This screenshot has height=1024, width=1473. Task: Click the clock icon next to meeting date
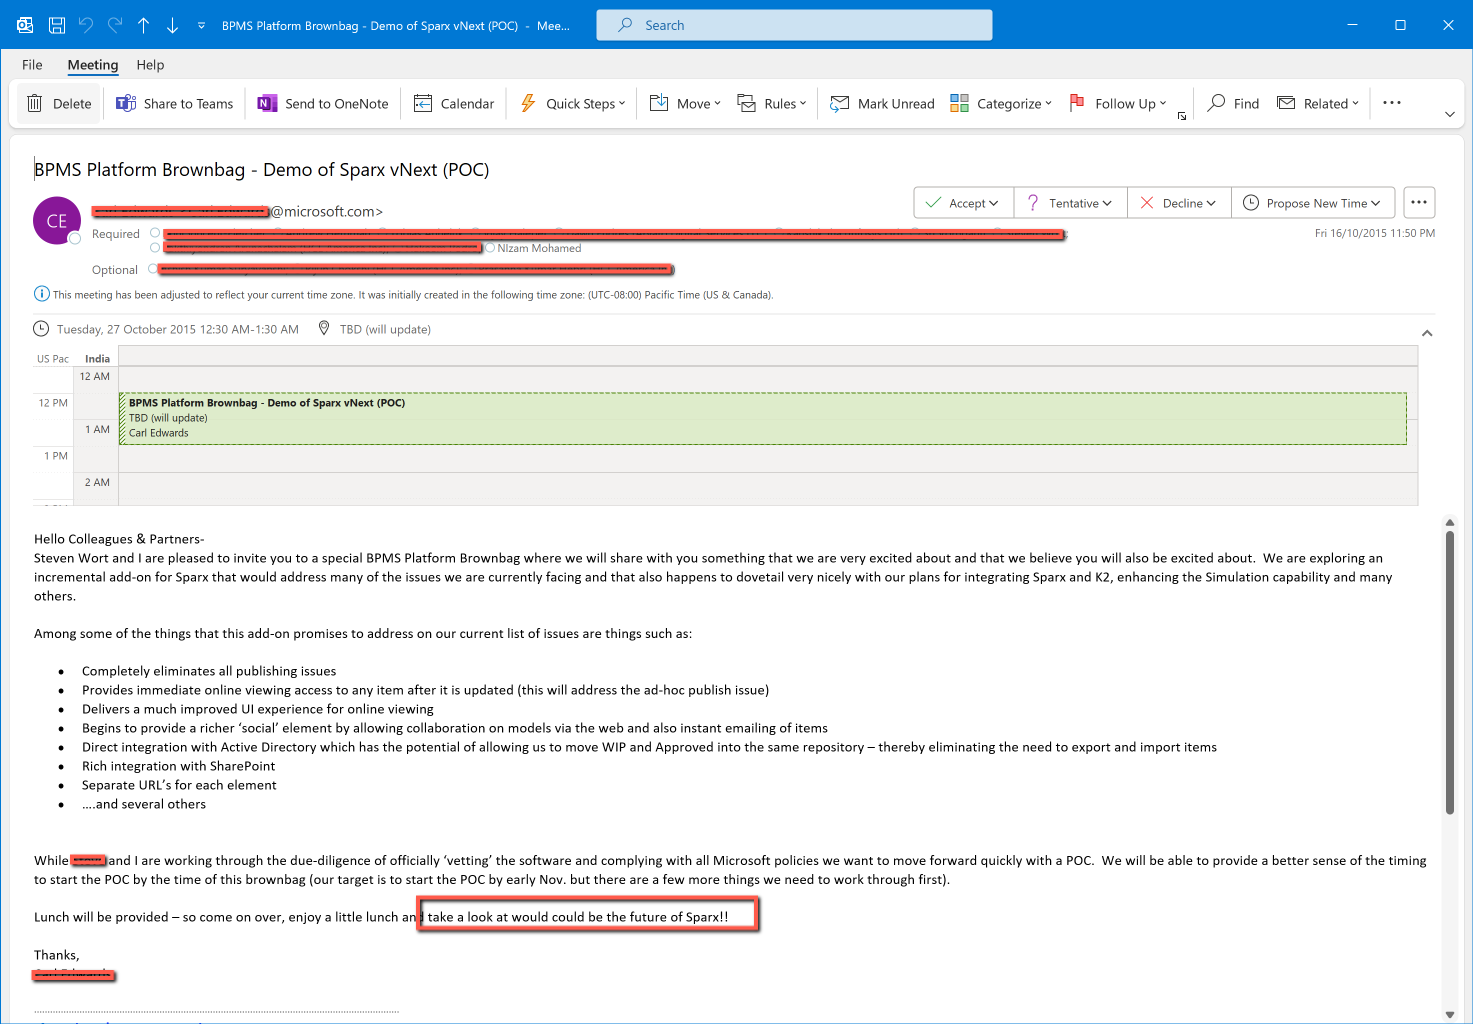click(41, 329)
